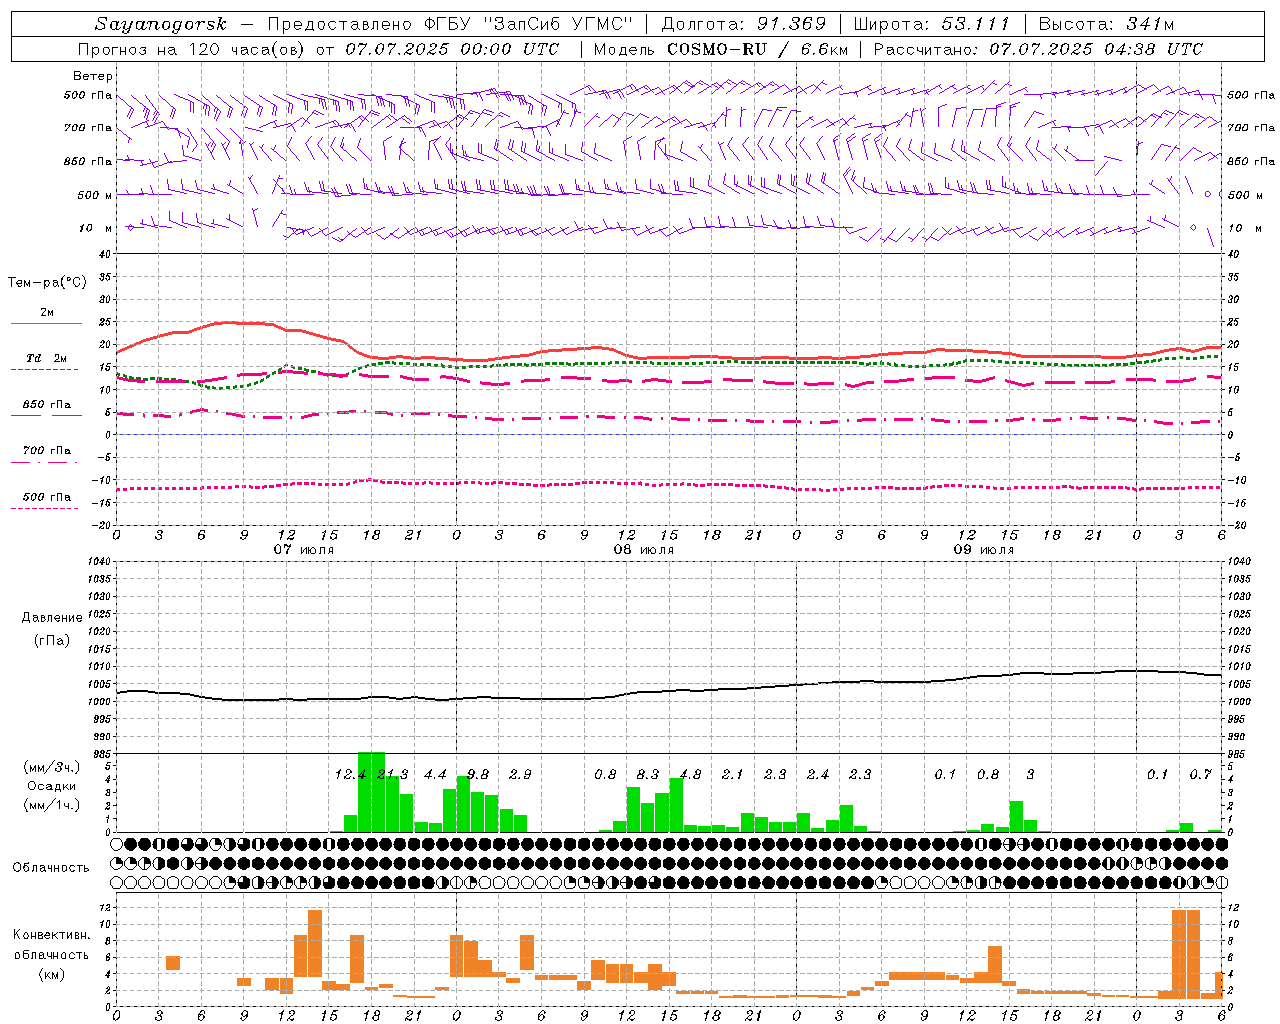Select the "(мм/3ч.)" unit label
Screen dimensions: 1280x1024
coord(51,767)
